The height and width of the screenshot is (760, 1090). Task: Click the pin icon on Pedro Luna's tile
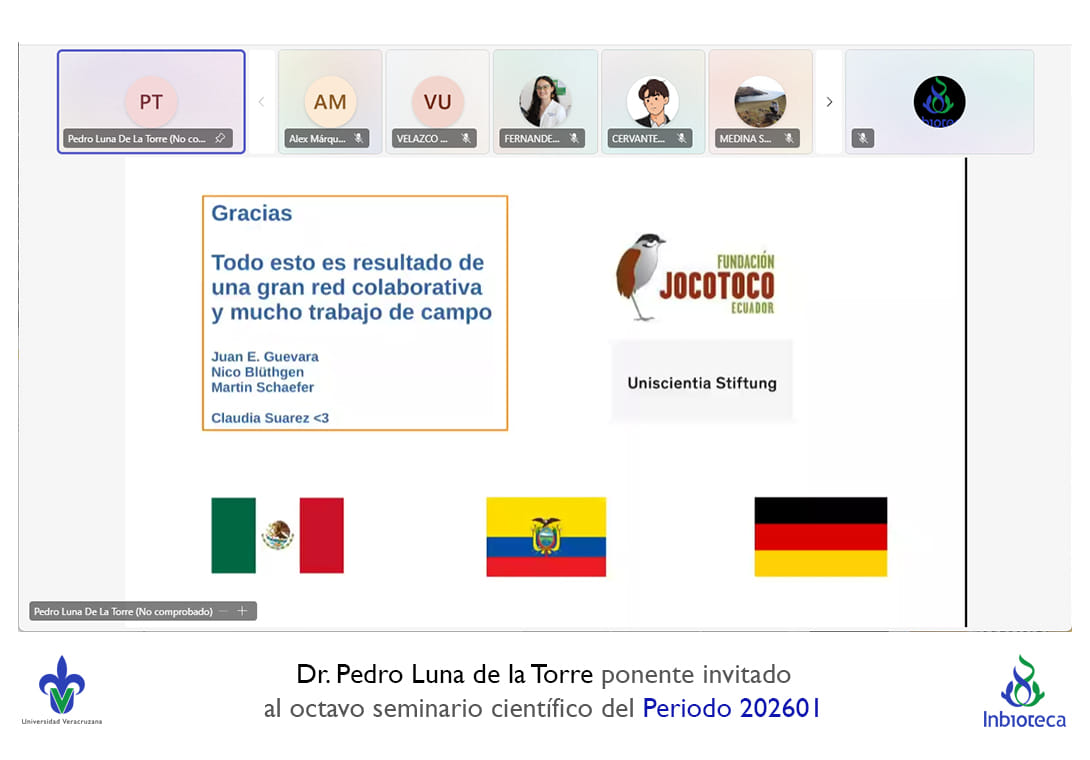[220, 139]
